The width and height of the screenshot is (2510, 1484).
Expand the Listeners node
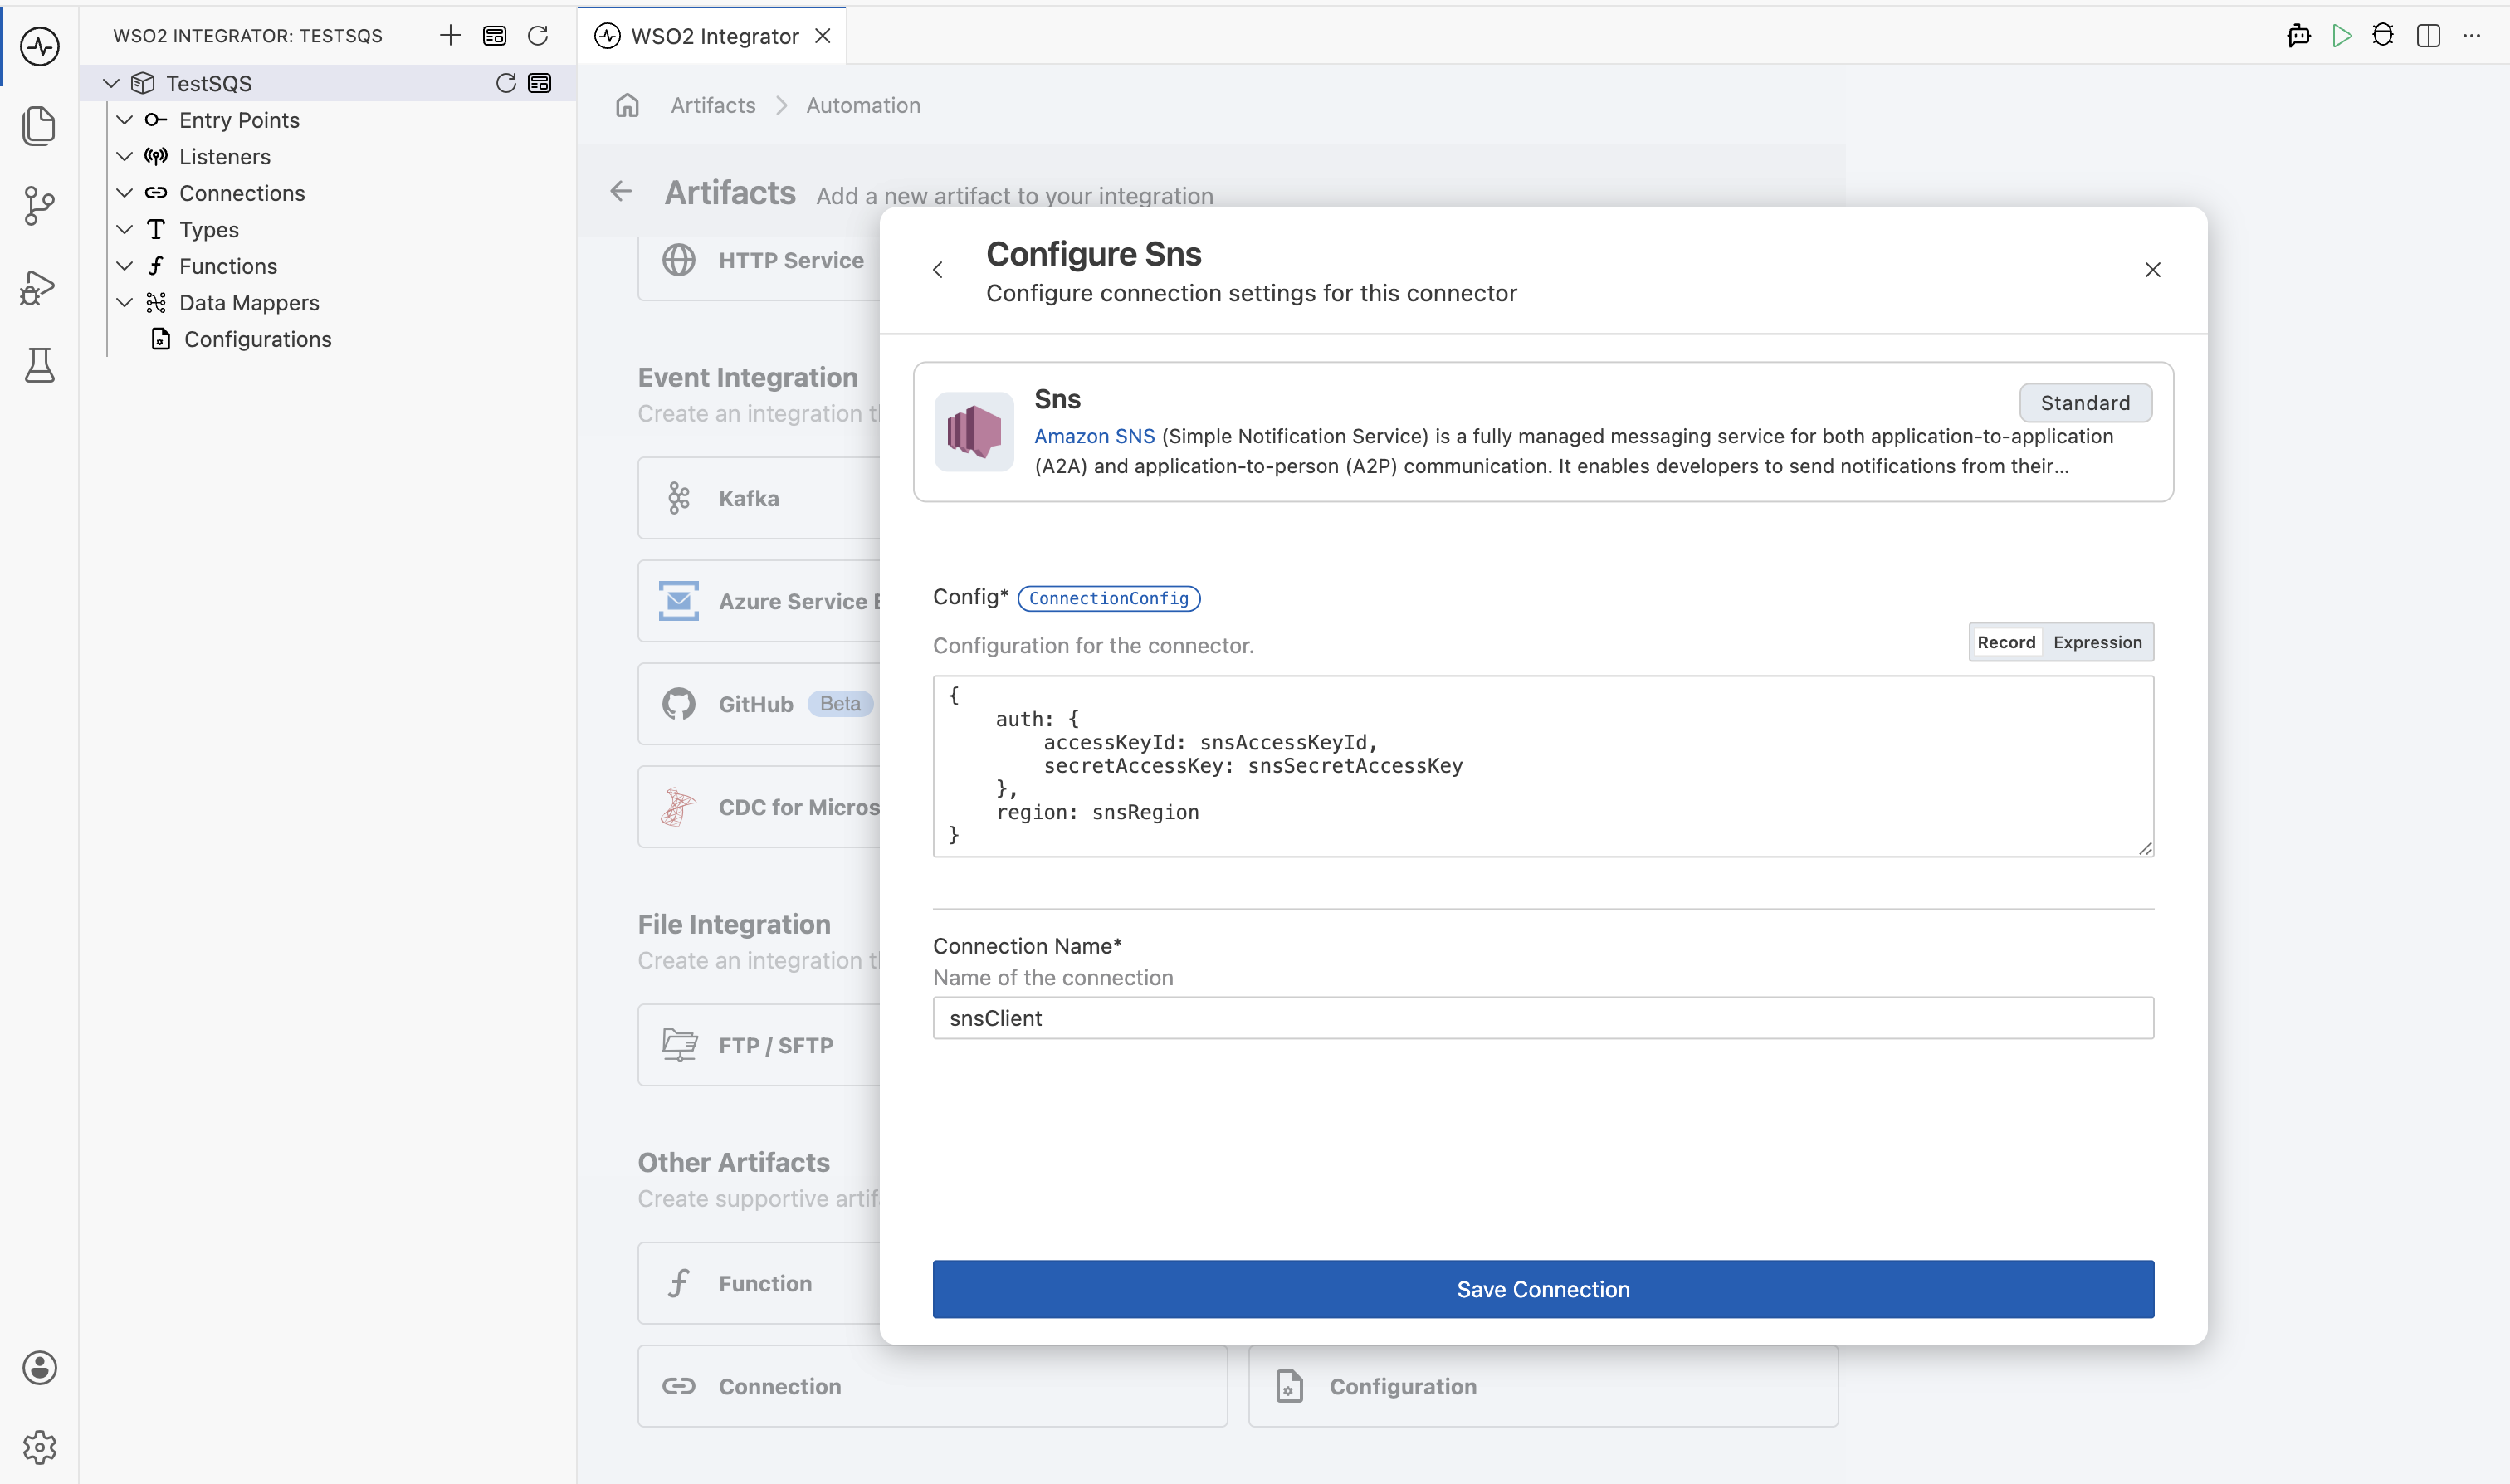(125, 157)
